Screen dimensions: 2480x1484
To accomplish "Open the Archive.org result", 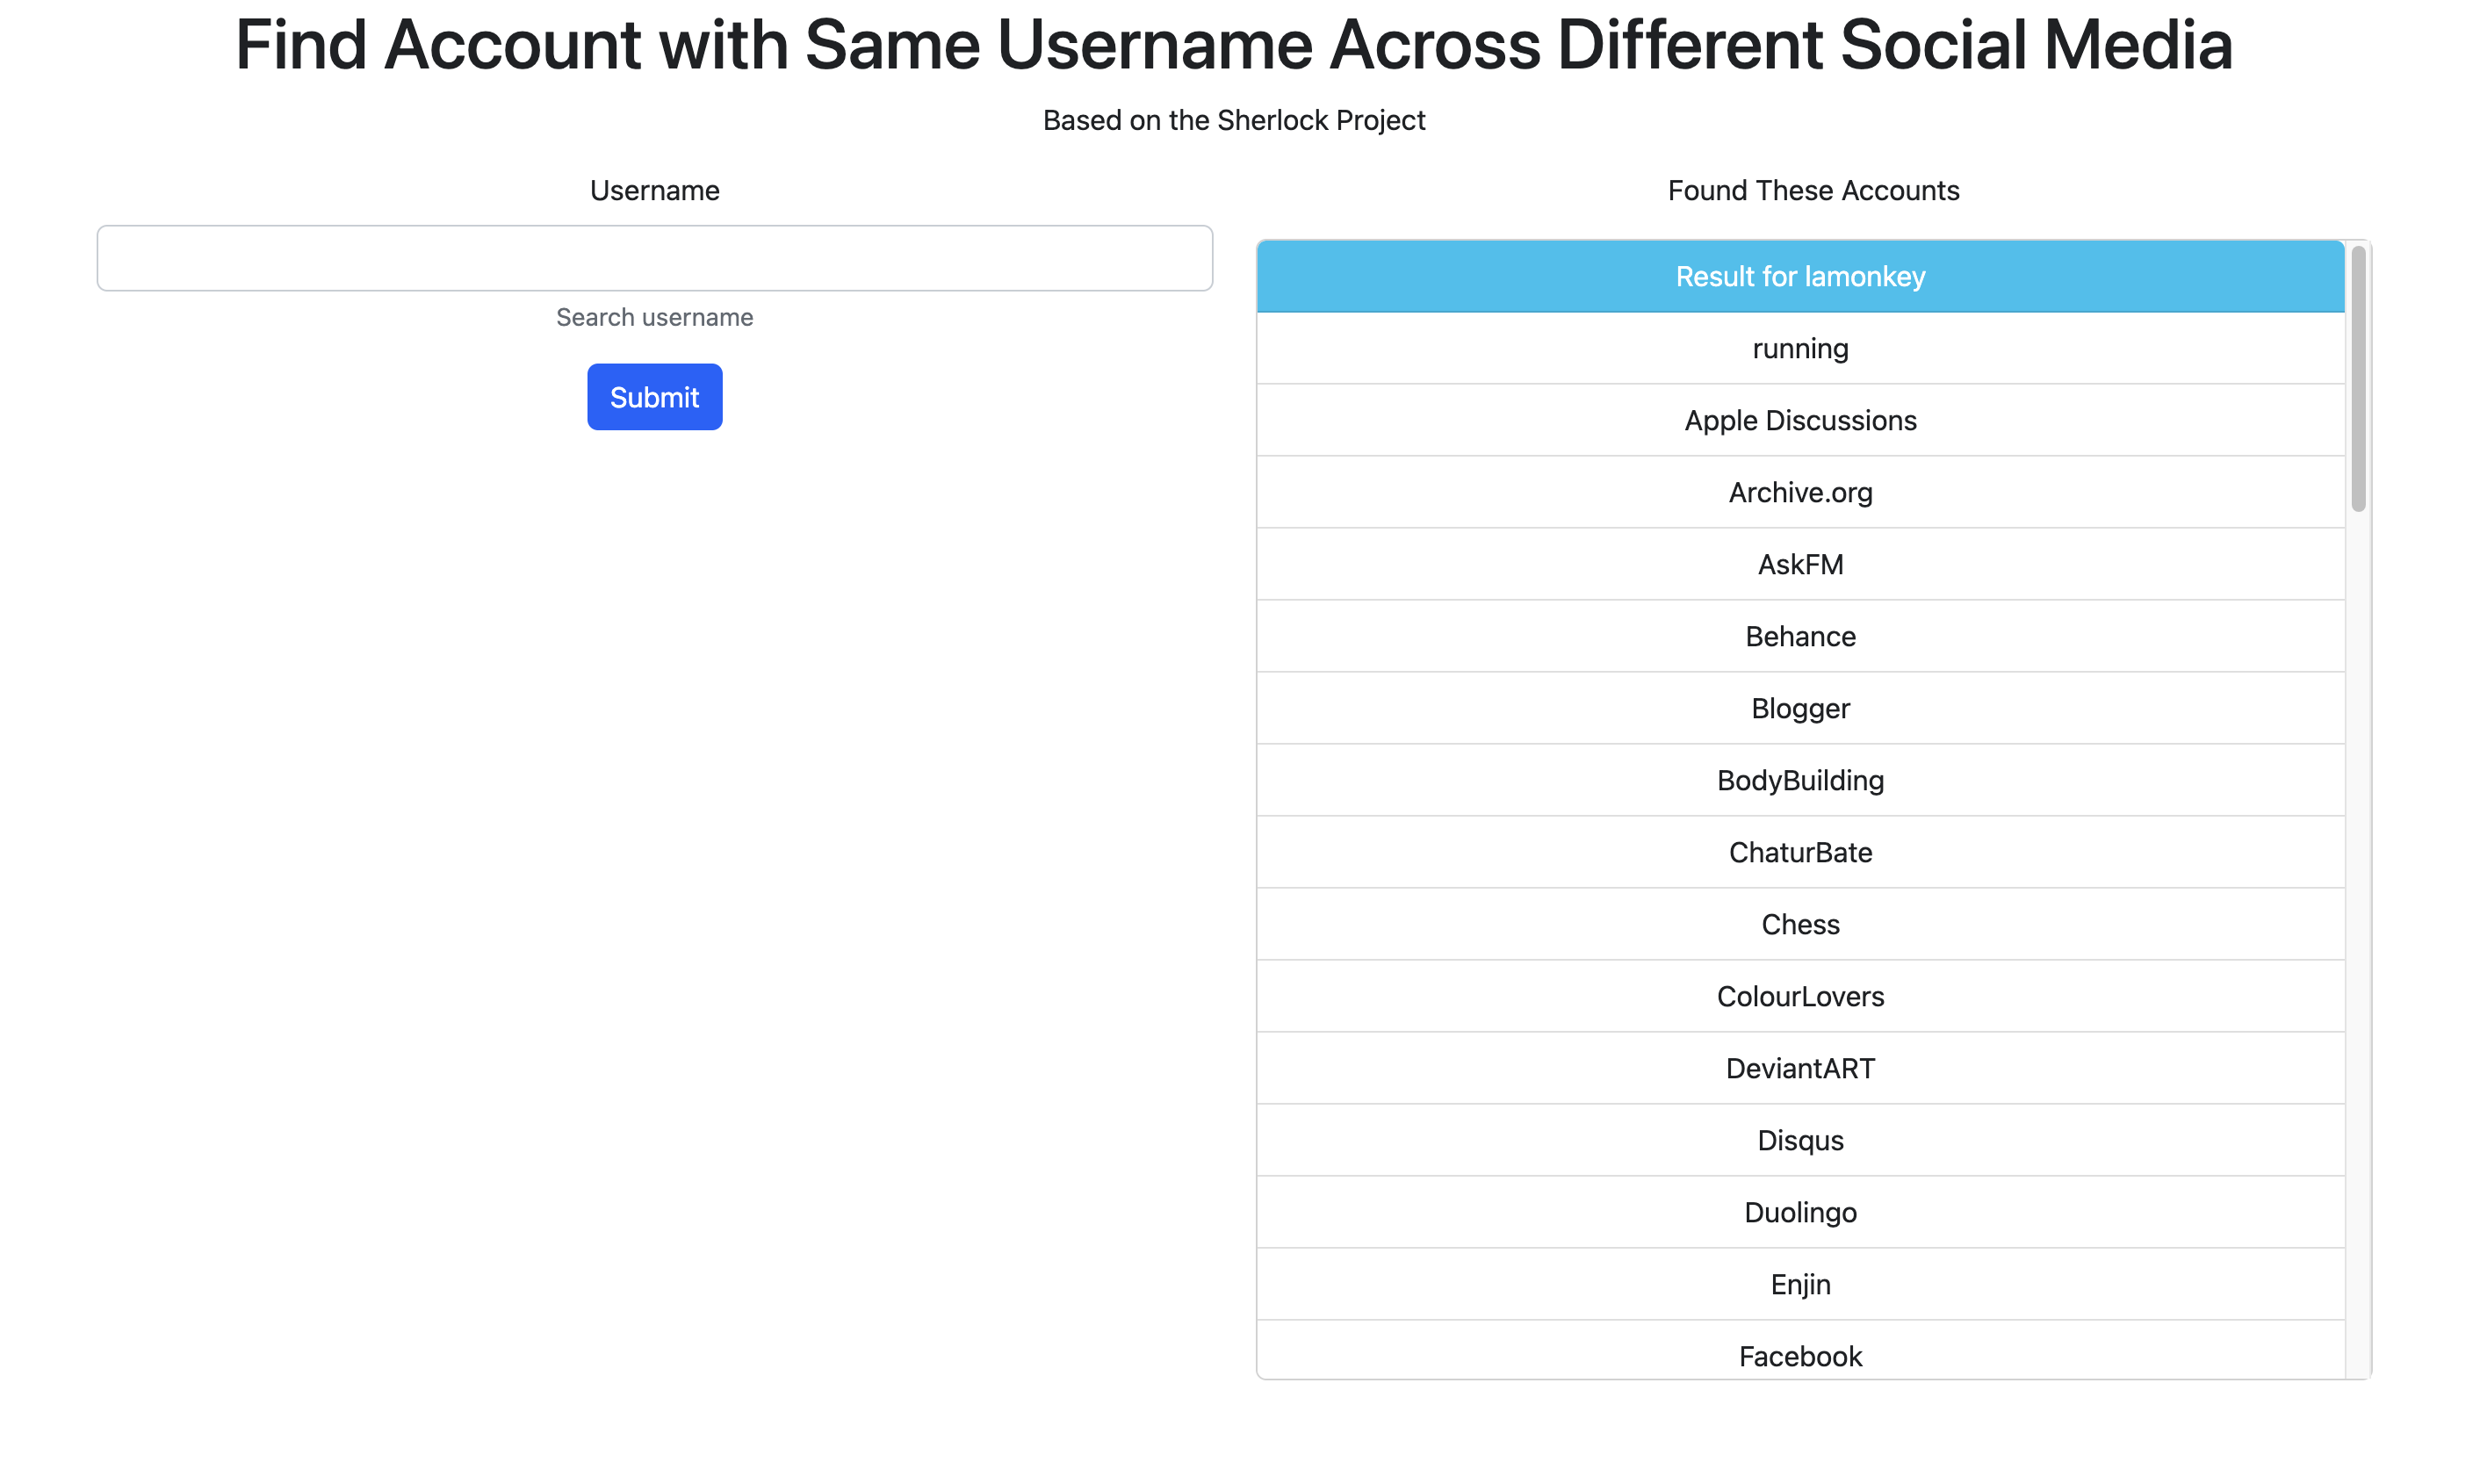I will 1799,492.
